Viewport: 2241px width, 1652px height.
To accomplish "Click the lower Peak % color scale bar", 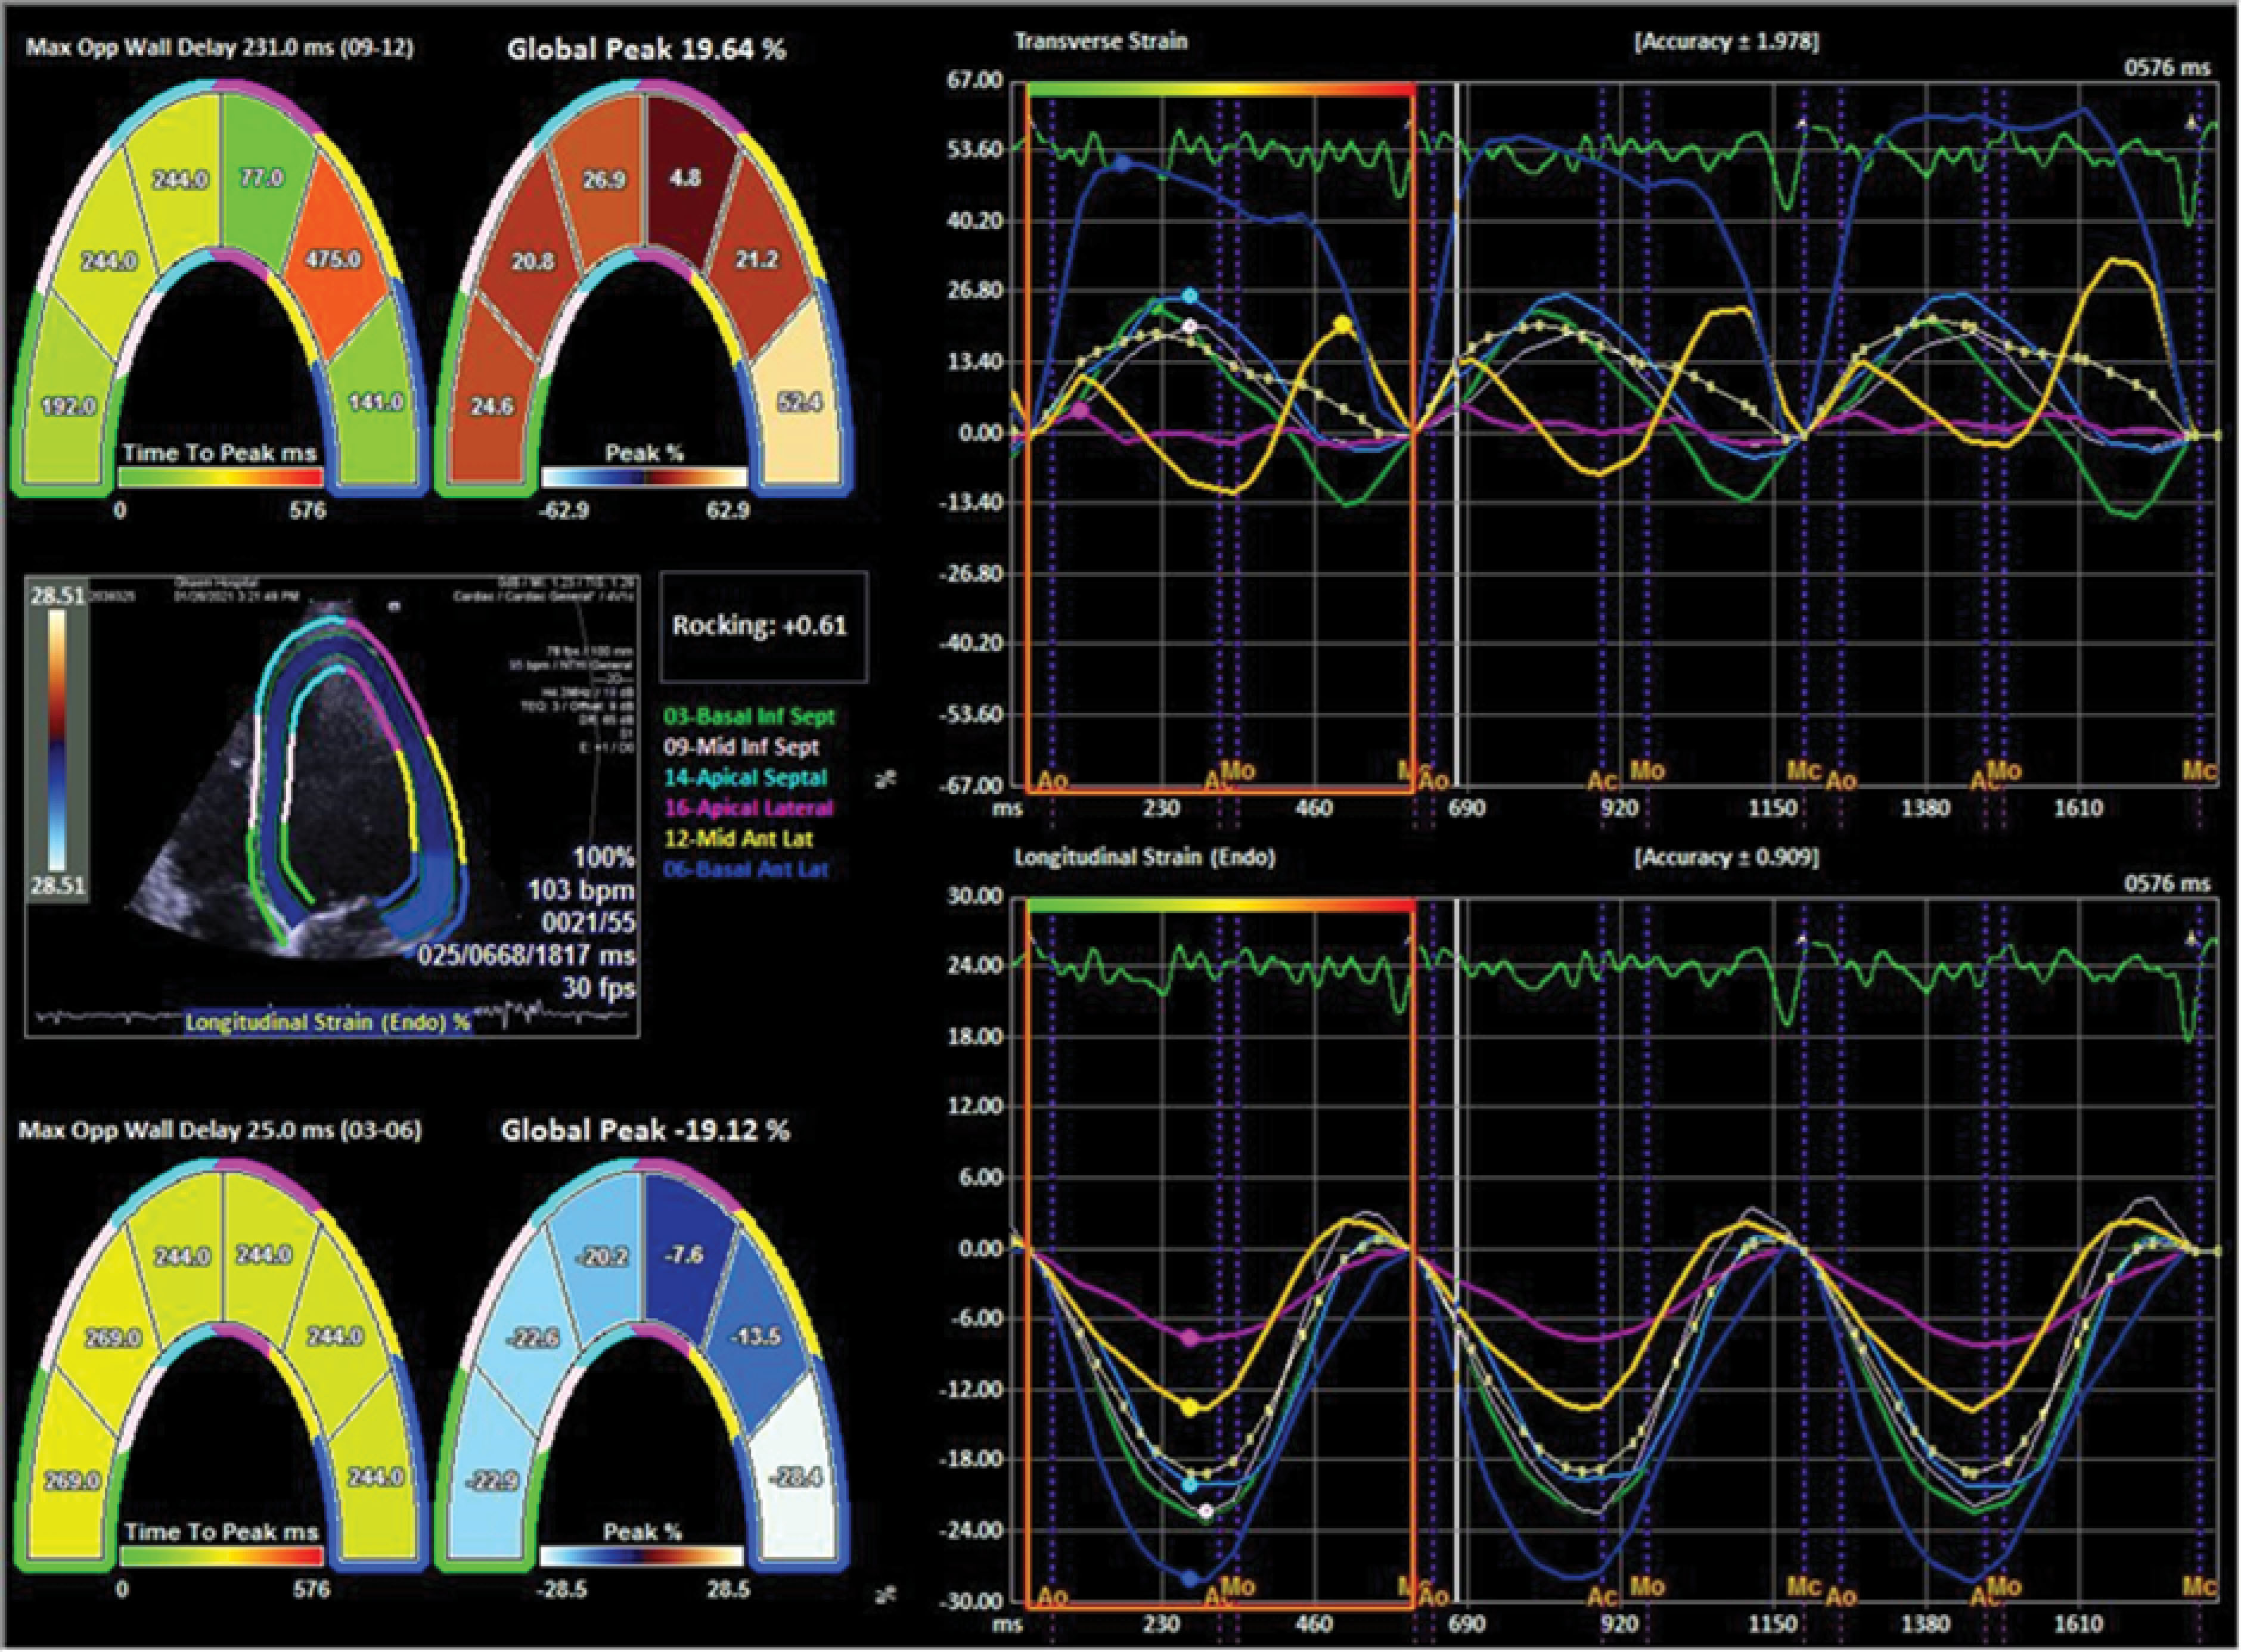I will click(x=642, y=1557).
